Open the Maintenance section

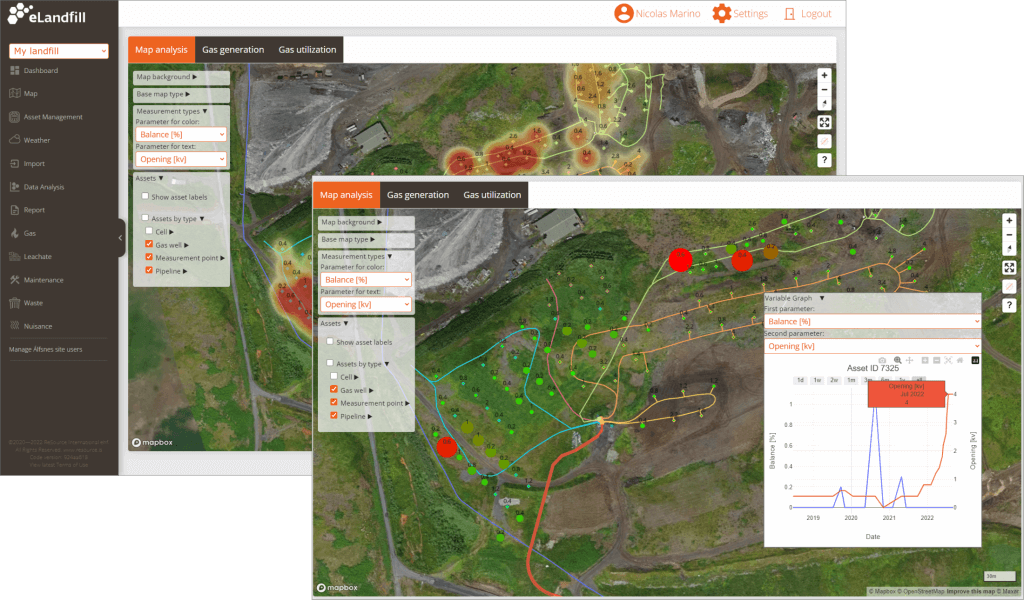(x=43, y=280)
